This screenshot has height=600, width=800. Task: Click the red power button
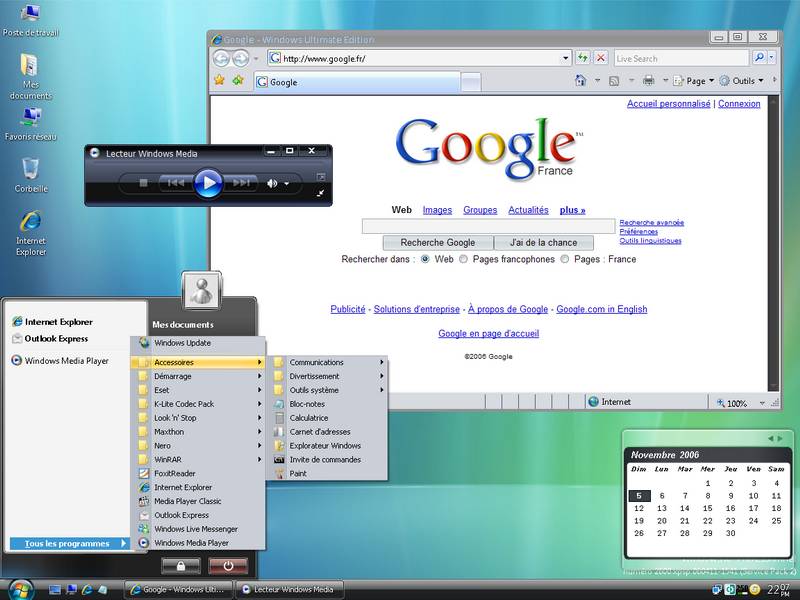(x=228, y=566)
